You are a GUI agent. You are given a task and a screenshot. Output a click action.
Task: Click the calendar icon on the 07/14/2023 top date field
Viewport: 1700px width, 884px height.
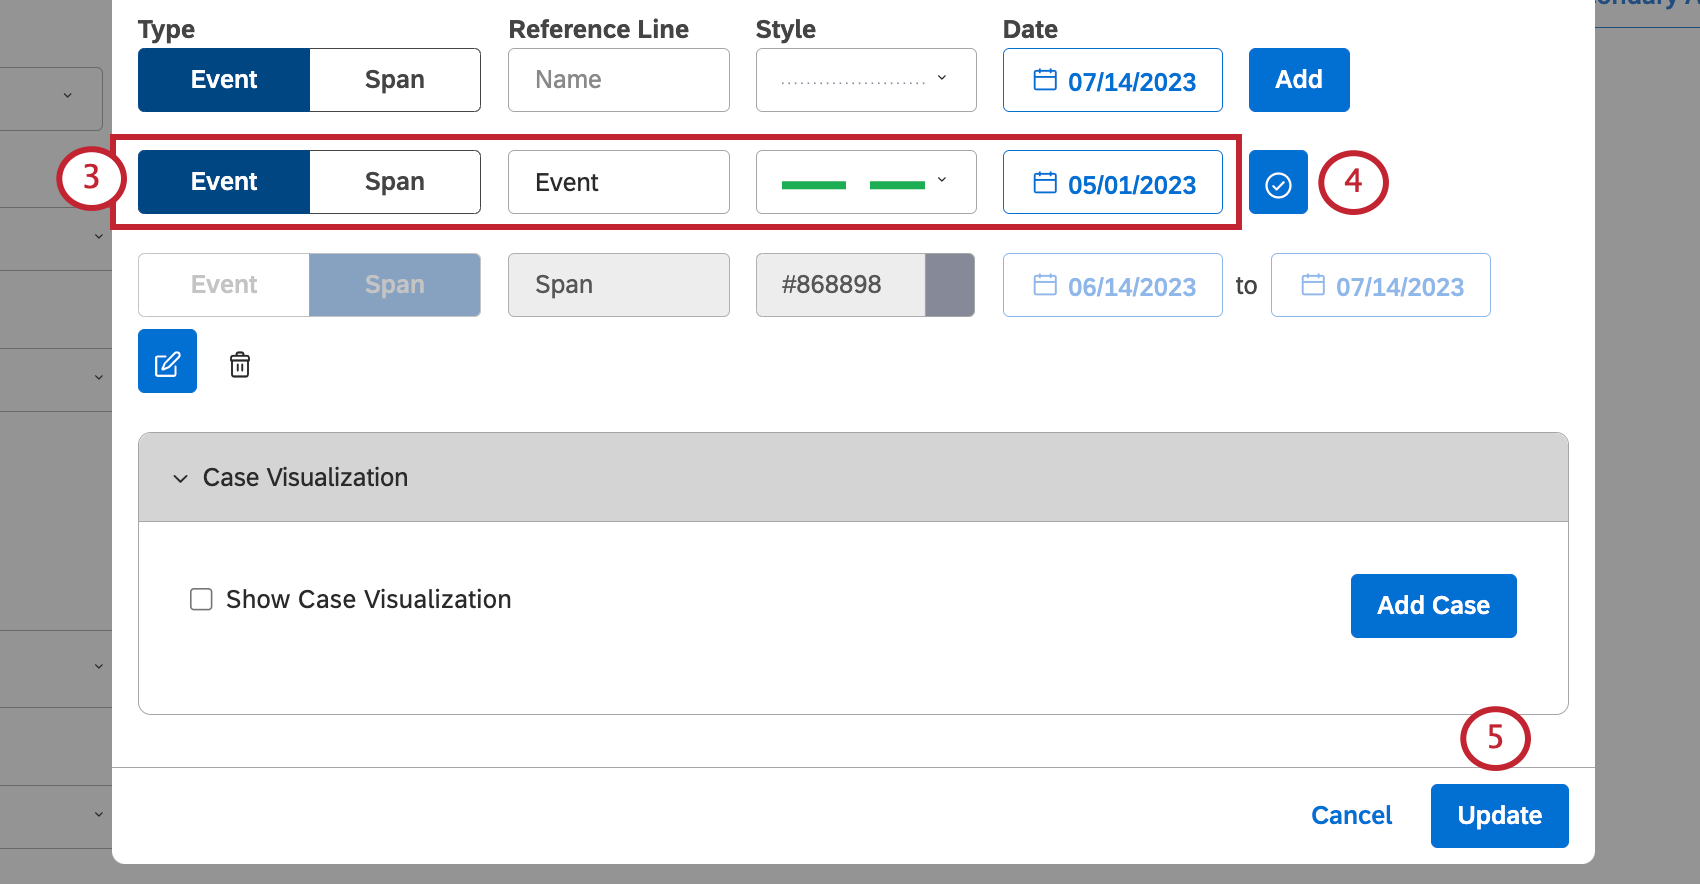click(1045, 80)
